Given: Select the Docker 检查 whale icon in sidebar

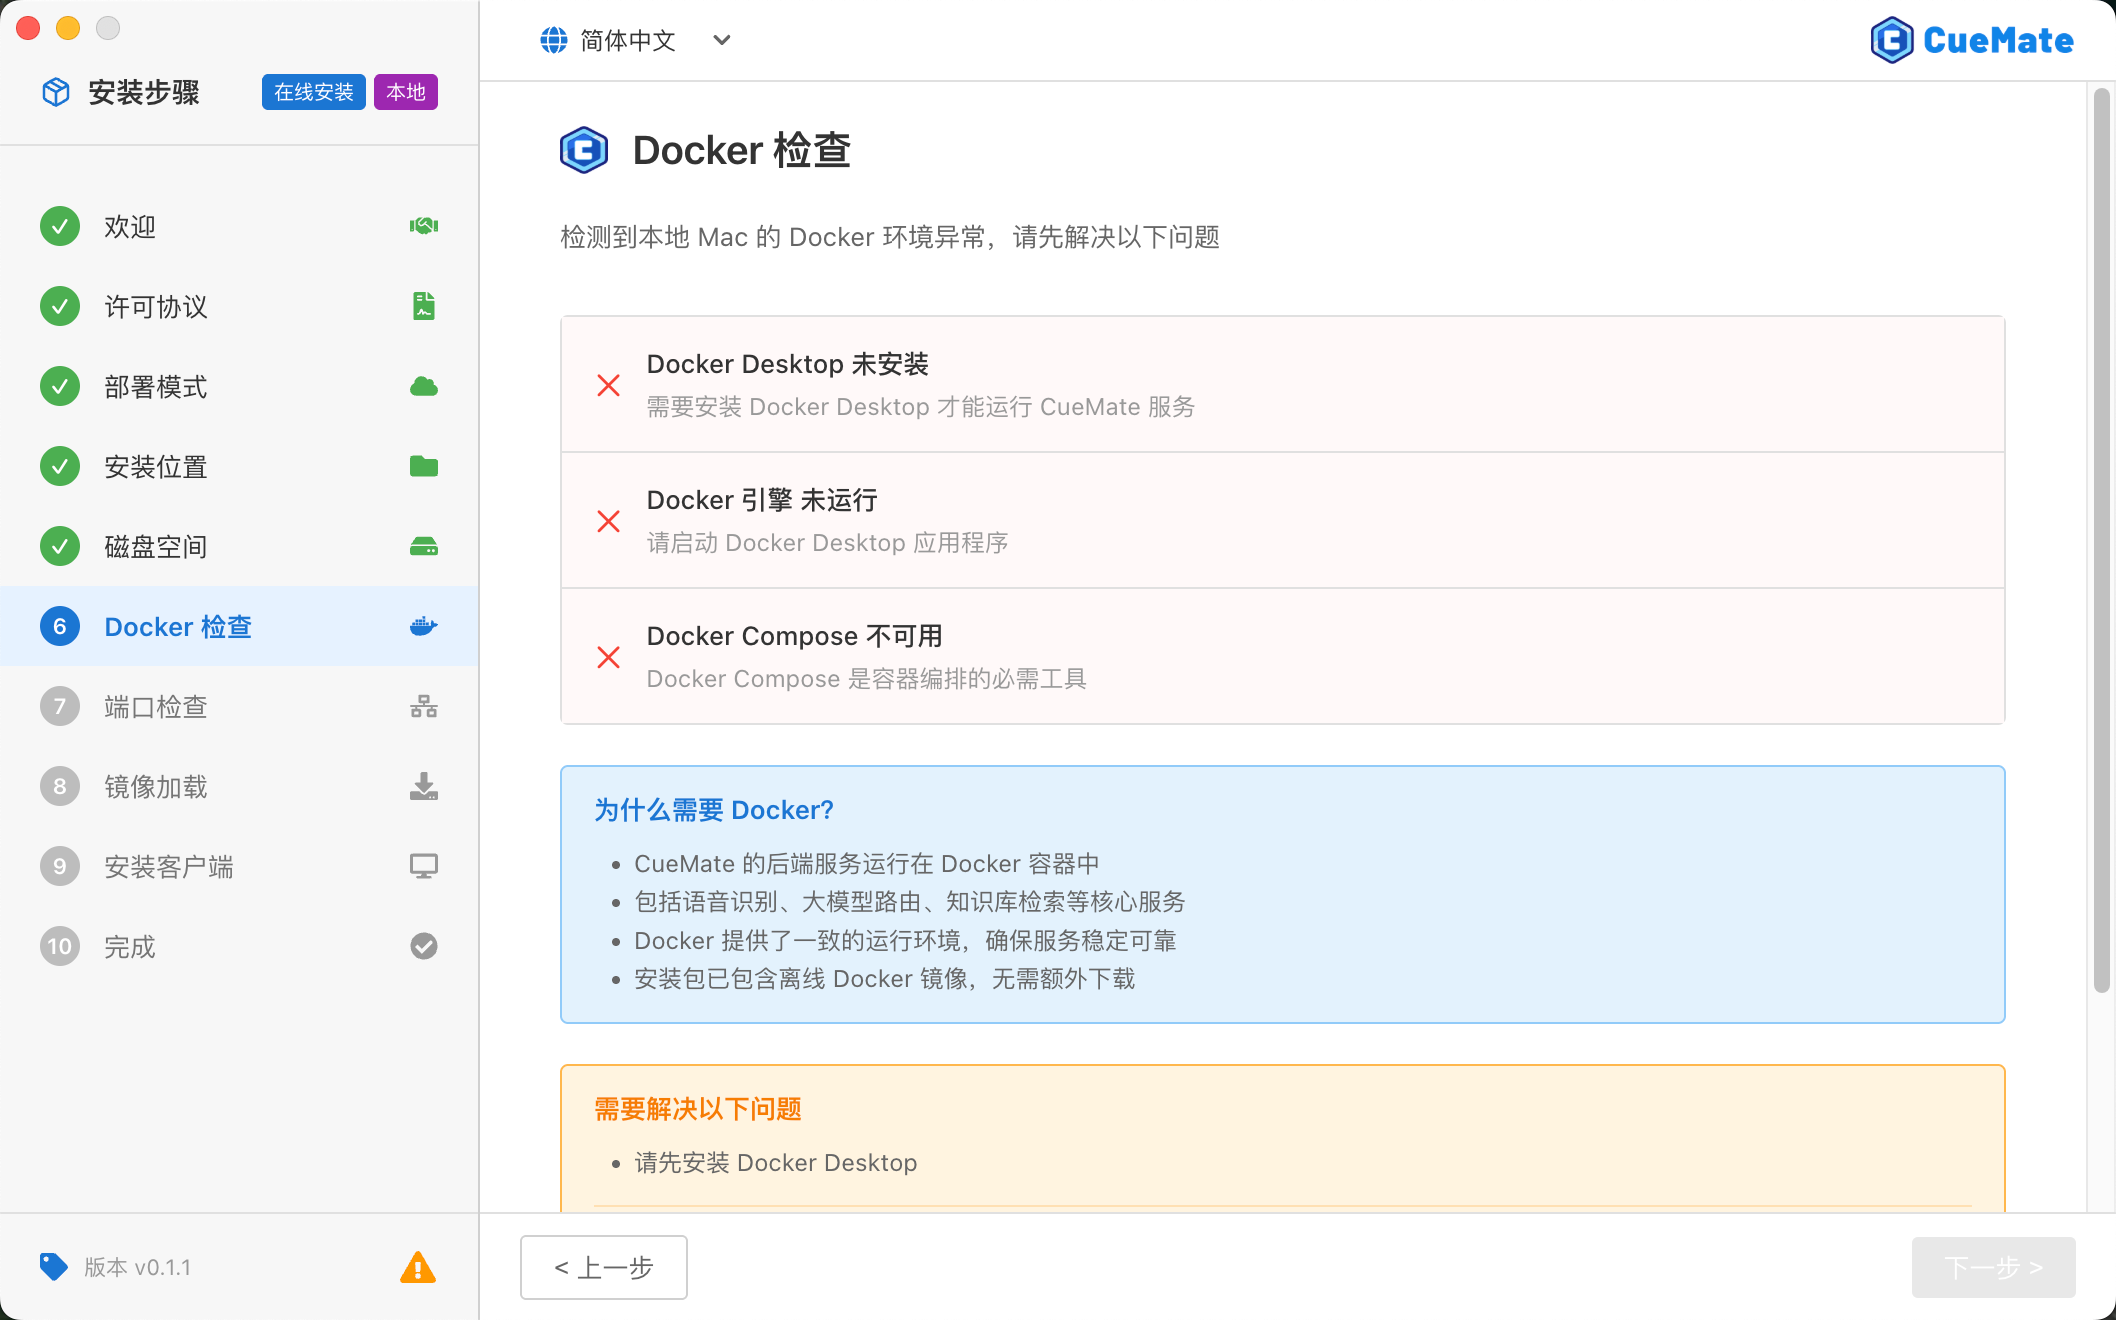Looking at the screenshot, I should point(423,626).
